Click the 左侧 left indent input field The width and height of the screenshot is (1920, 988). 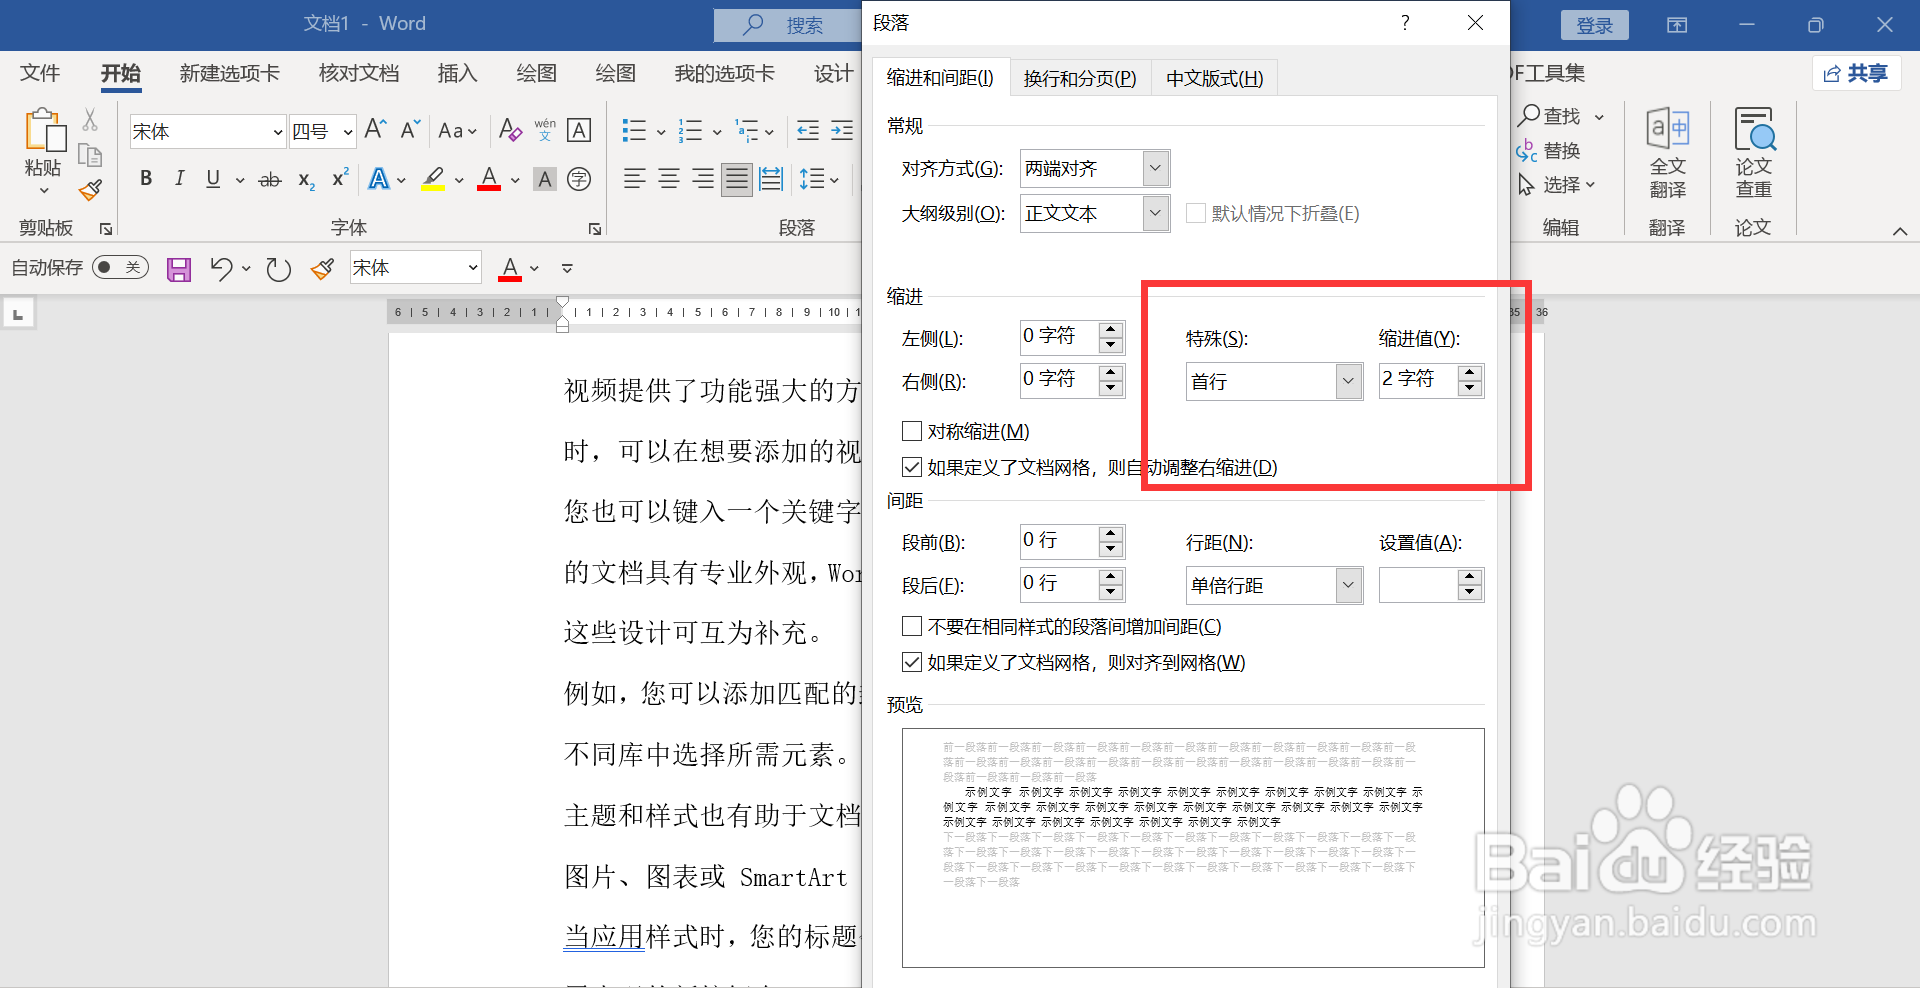(x=1059, y=337)
